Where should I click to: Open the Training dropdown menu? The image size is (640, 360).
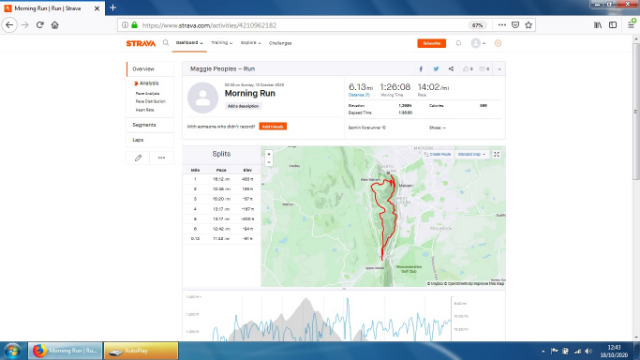click(x=222, y=43)
